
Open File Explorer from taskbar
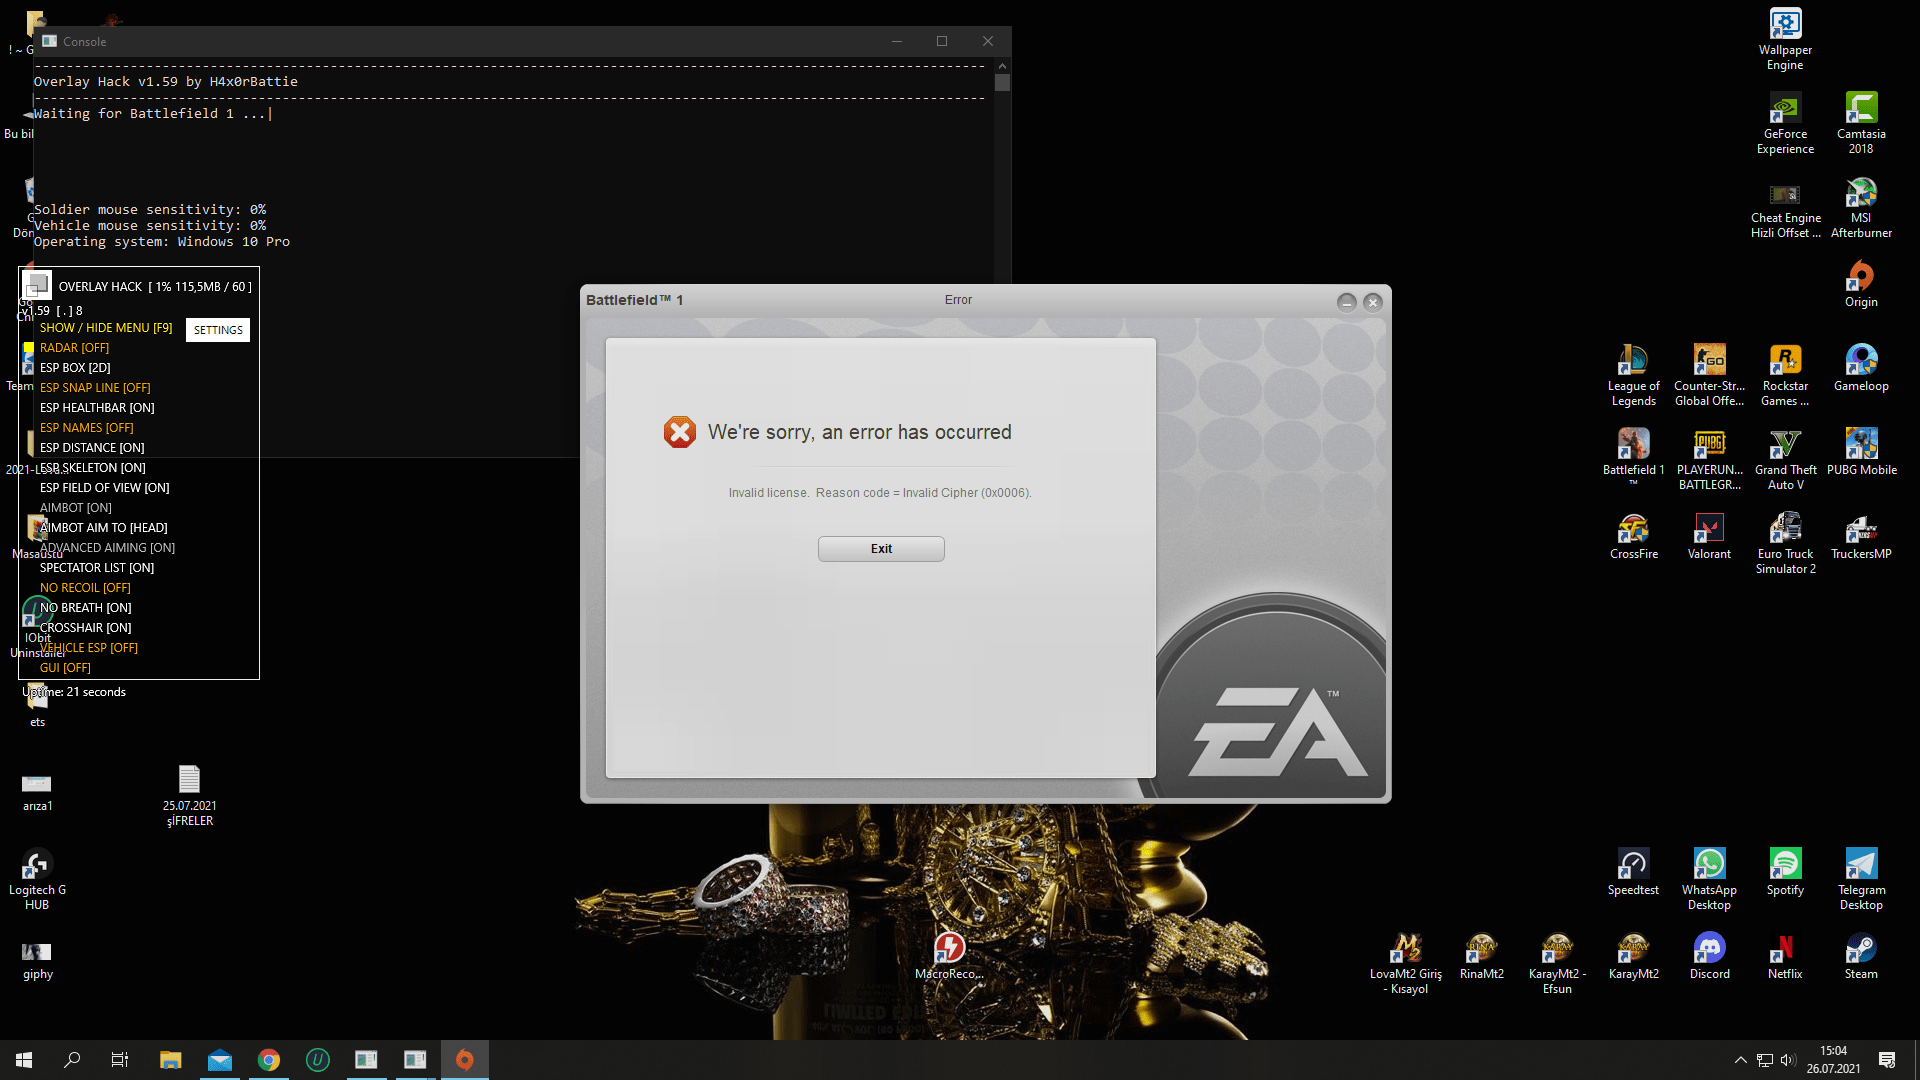170,1060
